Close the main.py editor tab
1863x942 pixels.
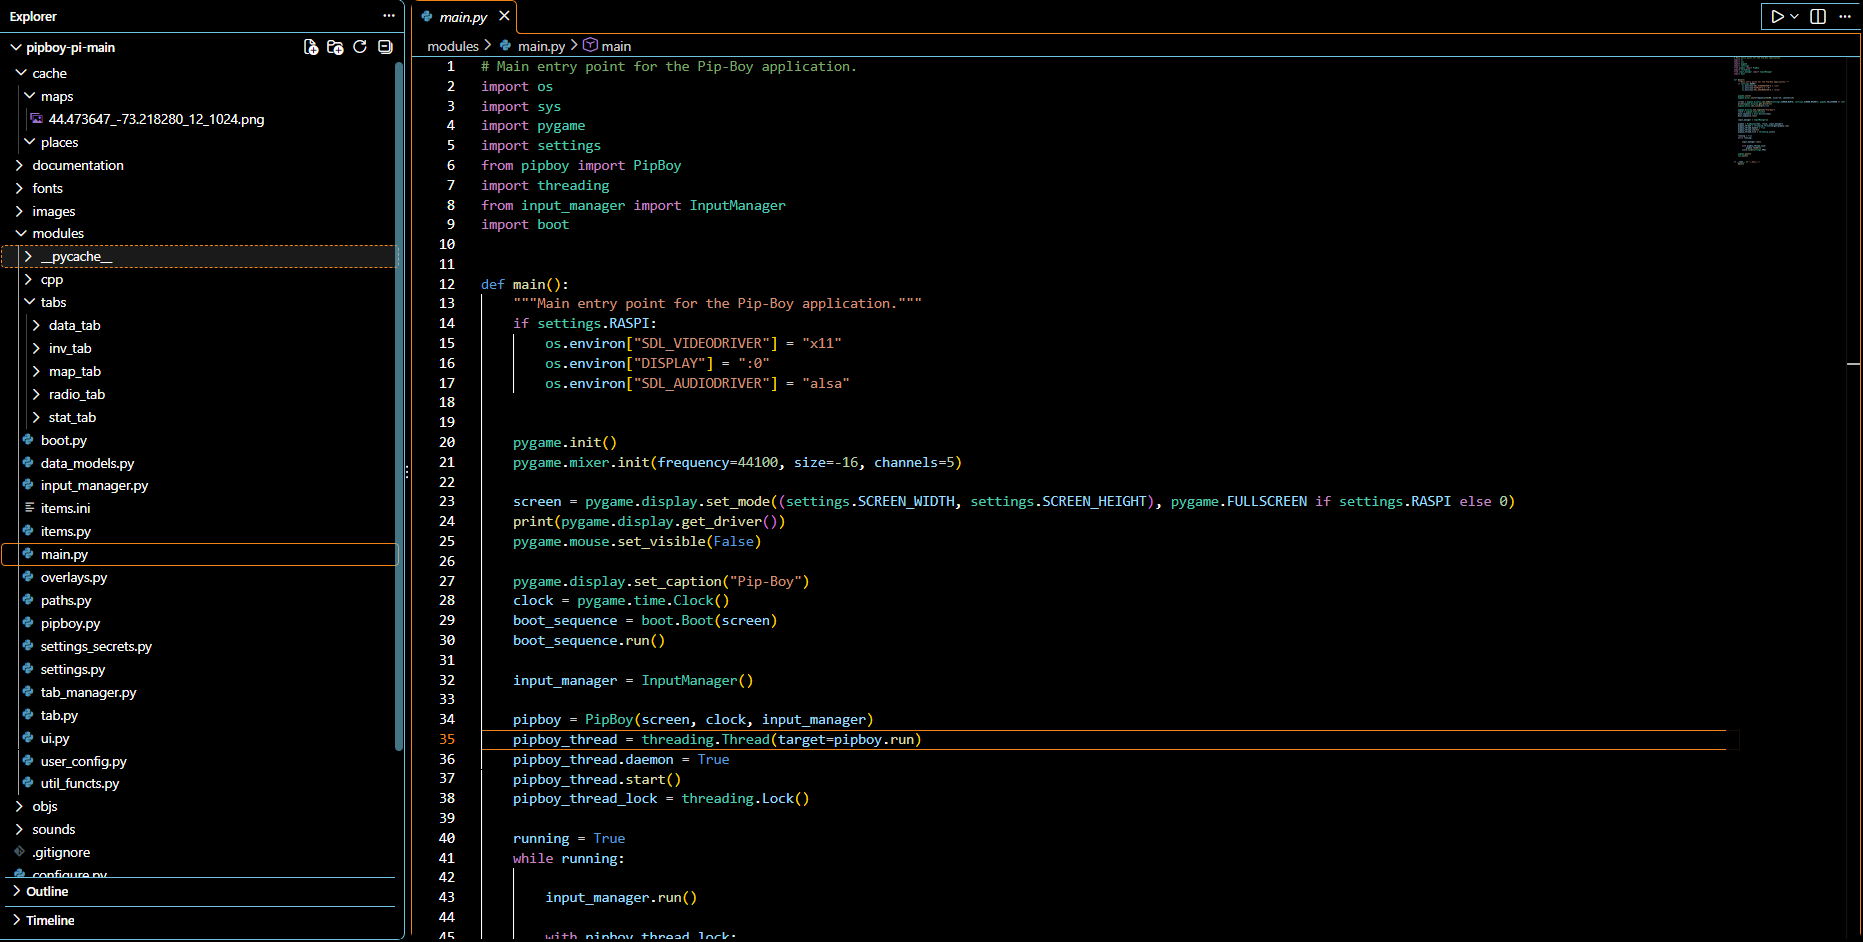pyautogui.click(x=504, y=16)
